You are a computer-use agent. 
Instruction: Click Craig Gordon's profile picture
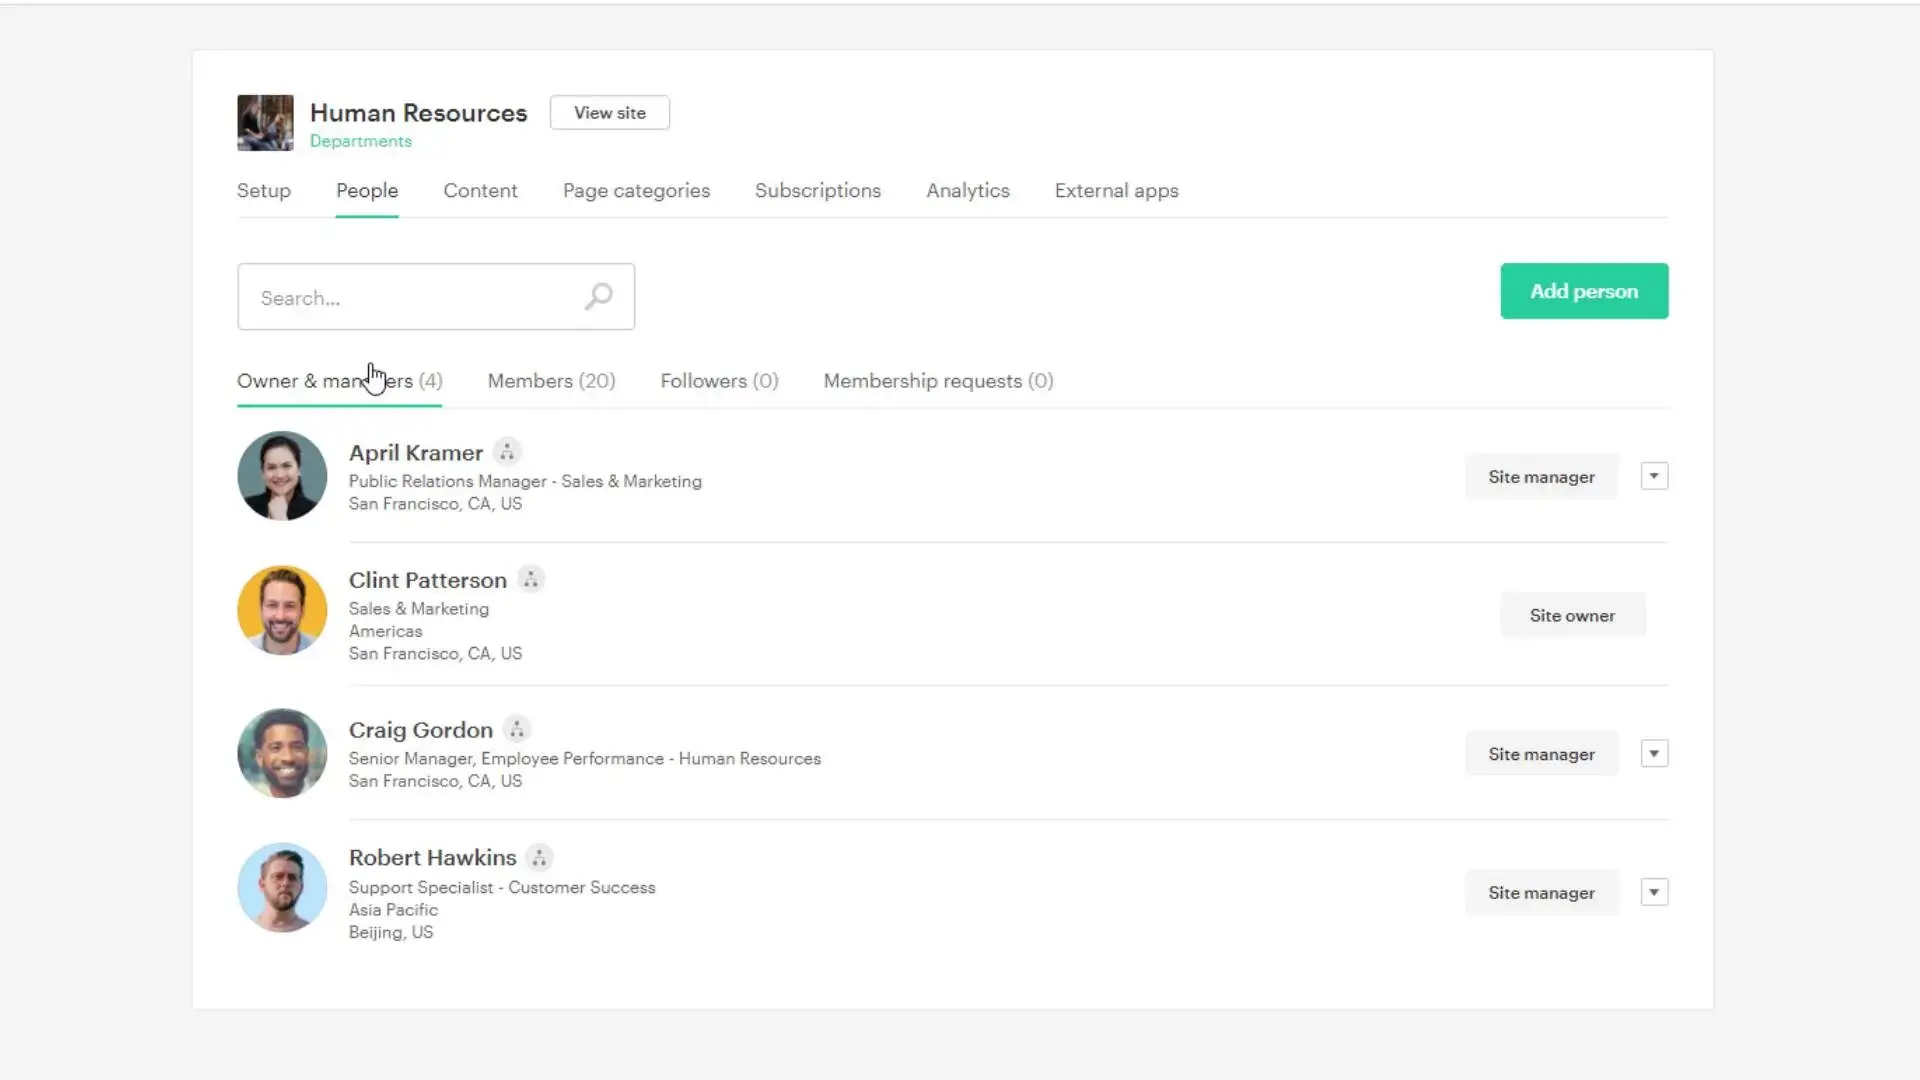282,753
